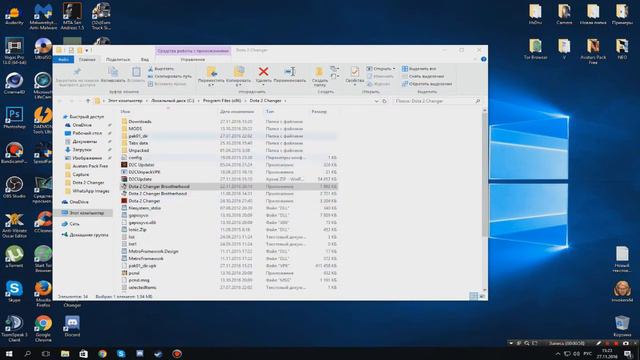The width and height of the screenshot is (640, 360).
Task: Switch to the Поделиться (Share) tab
Action: (x=118, y=60)
